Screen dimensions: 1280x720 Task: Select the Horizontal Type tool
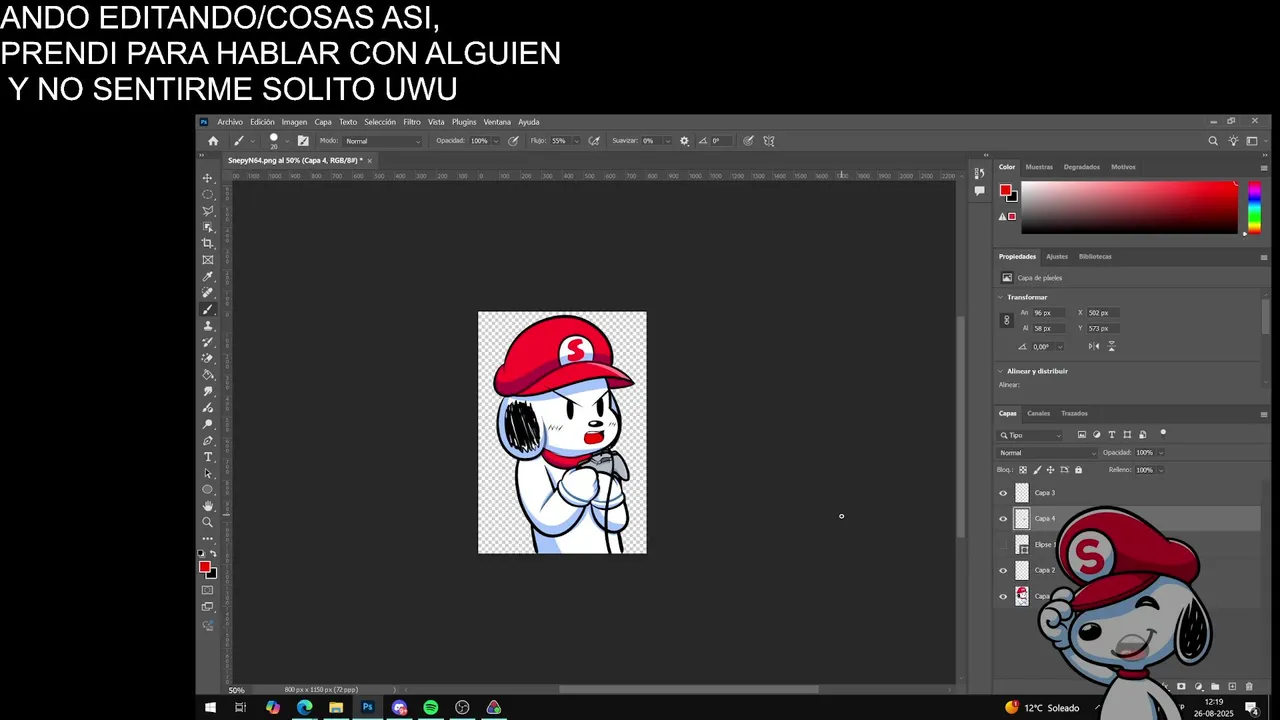(x=208, y=457)
